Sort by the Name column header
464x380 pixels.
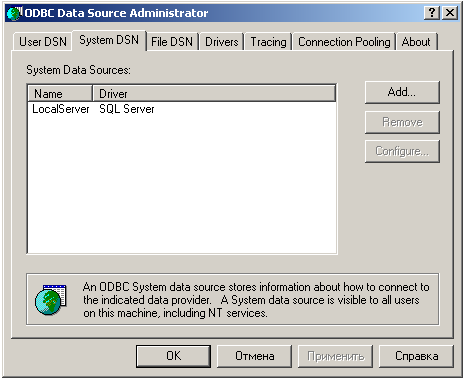tap(60, 94)
